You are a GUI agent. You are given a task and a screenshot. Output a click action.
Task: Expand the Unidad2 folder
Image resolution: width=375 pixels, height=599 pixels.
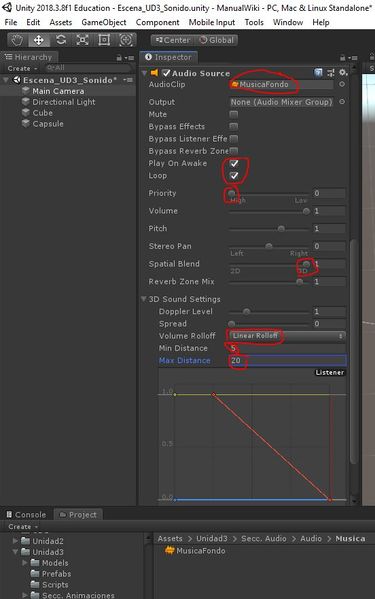pyautogui.click(x=15, y=541)
